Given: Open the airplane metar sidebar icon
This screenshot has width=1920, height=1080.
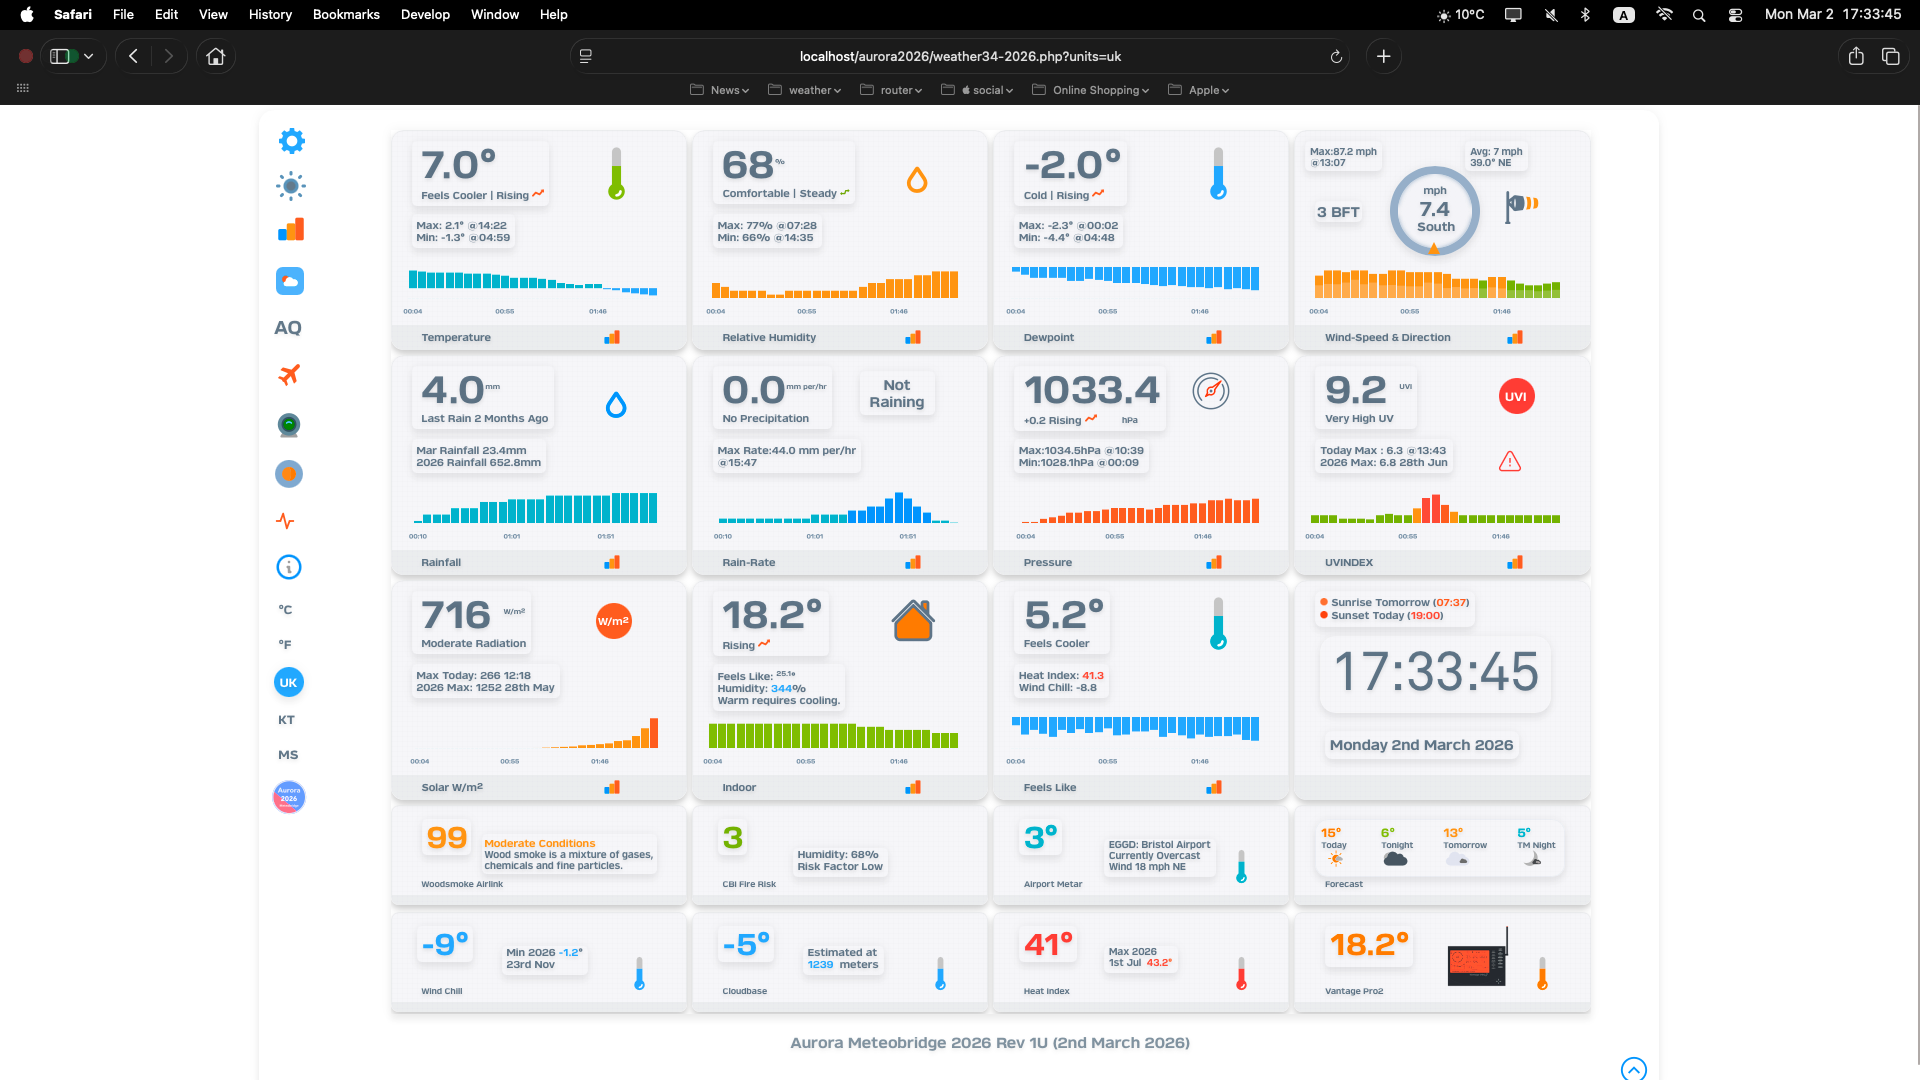Looking at the screenshot, I should 289,375.
